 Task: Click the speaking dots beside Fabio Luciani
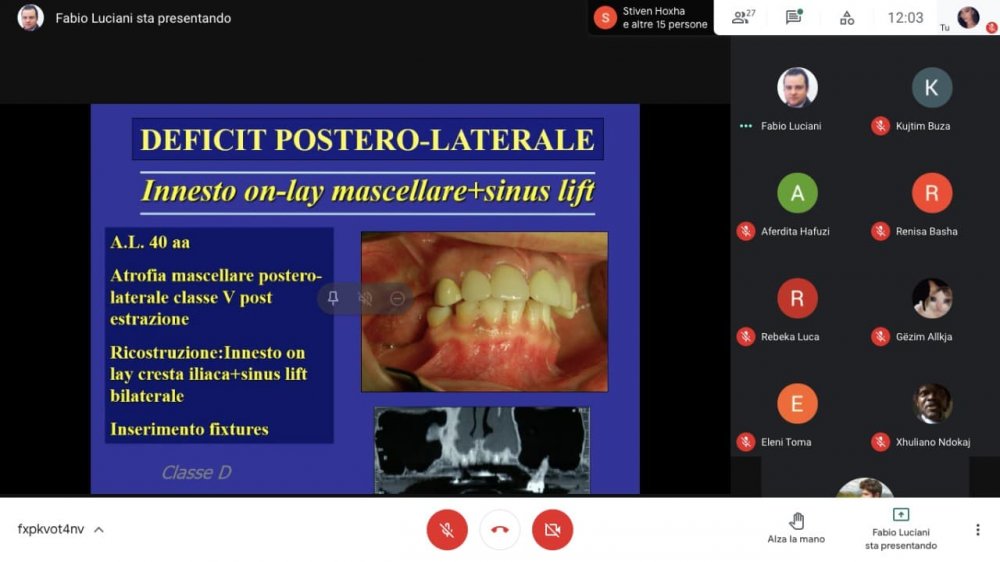tap(746, 126)
